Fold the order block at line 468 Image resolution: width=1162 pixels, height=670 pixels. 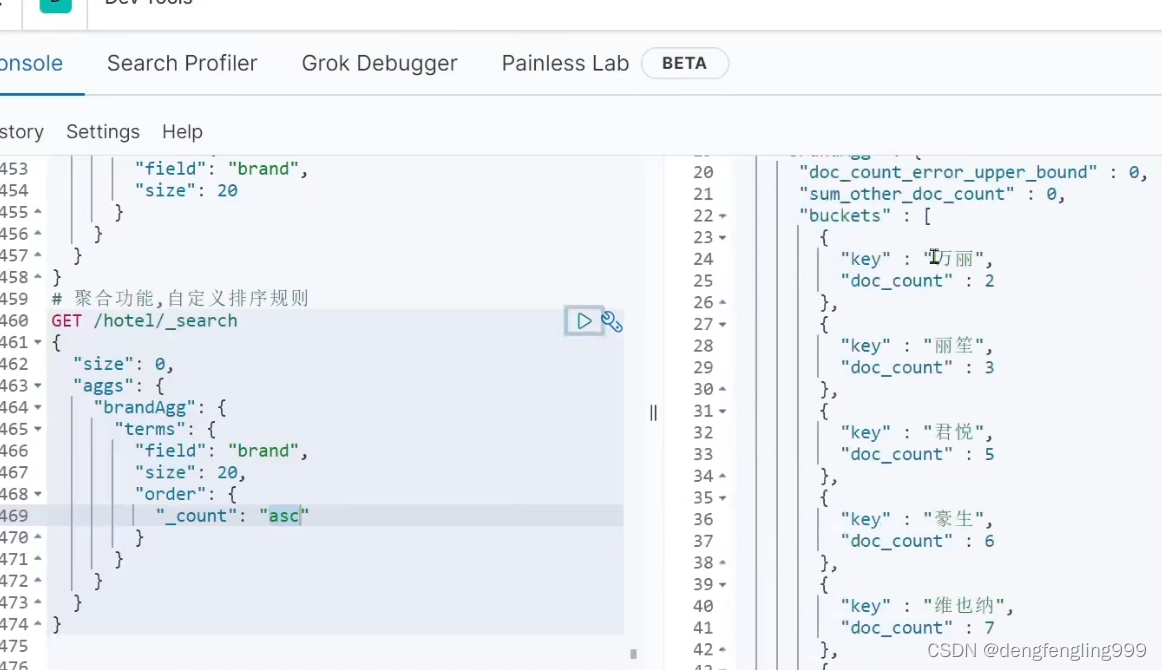click(38, 495)
